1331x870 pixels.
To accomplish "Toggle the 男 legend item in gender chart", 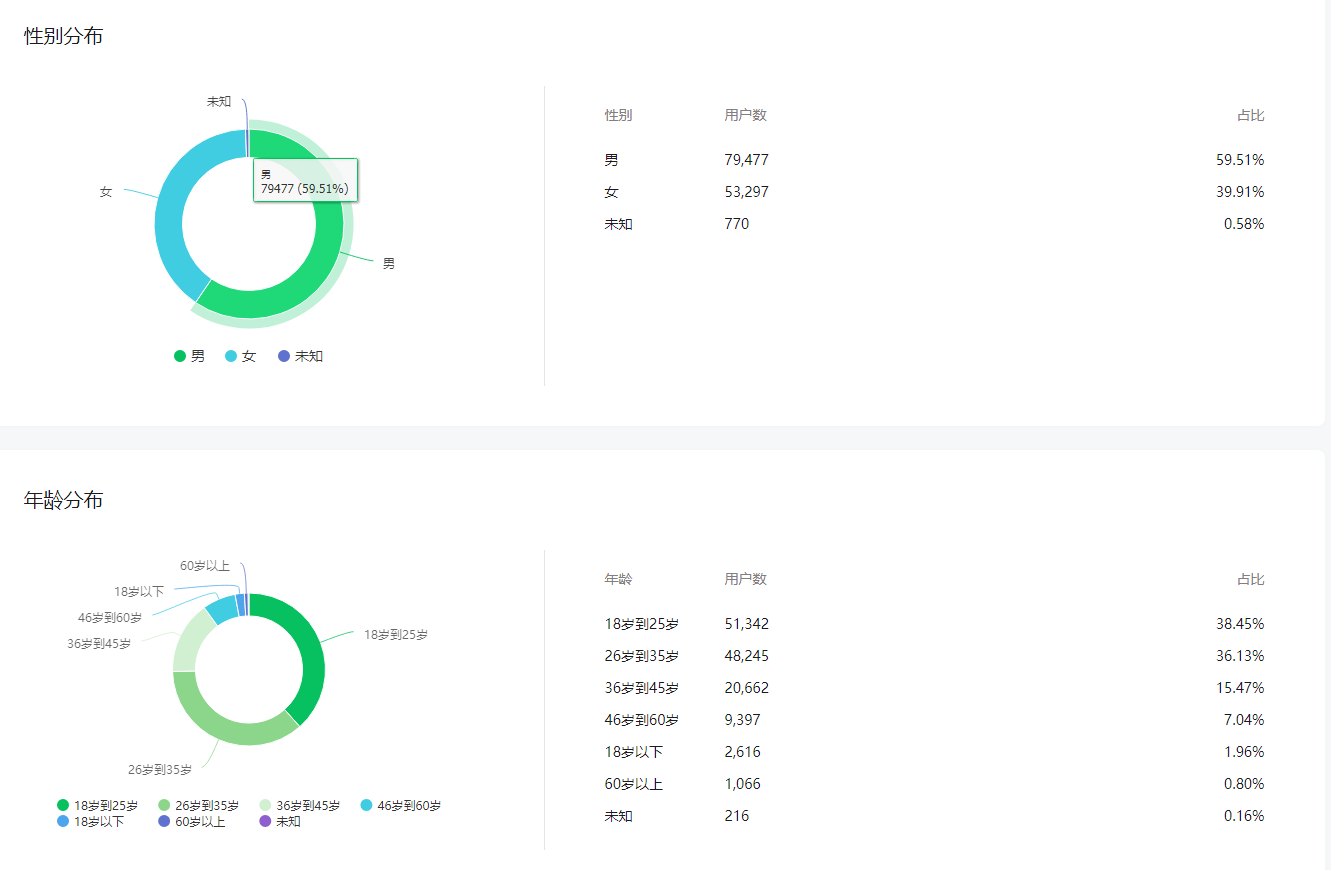I will [x=189, y=356].
